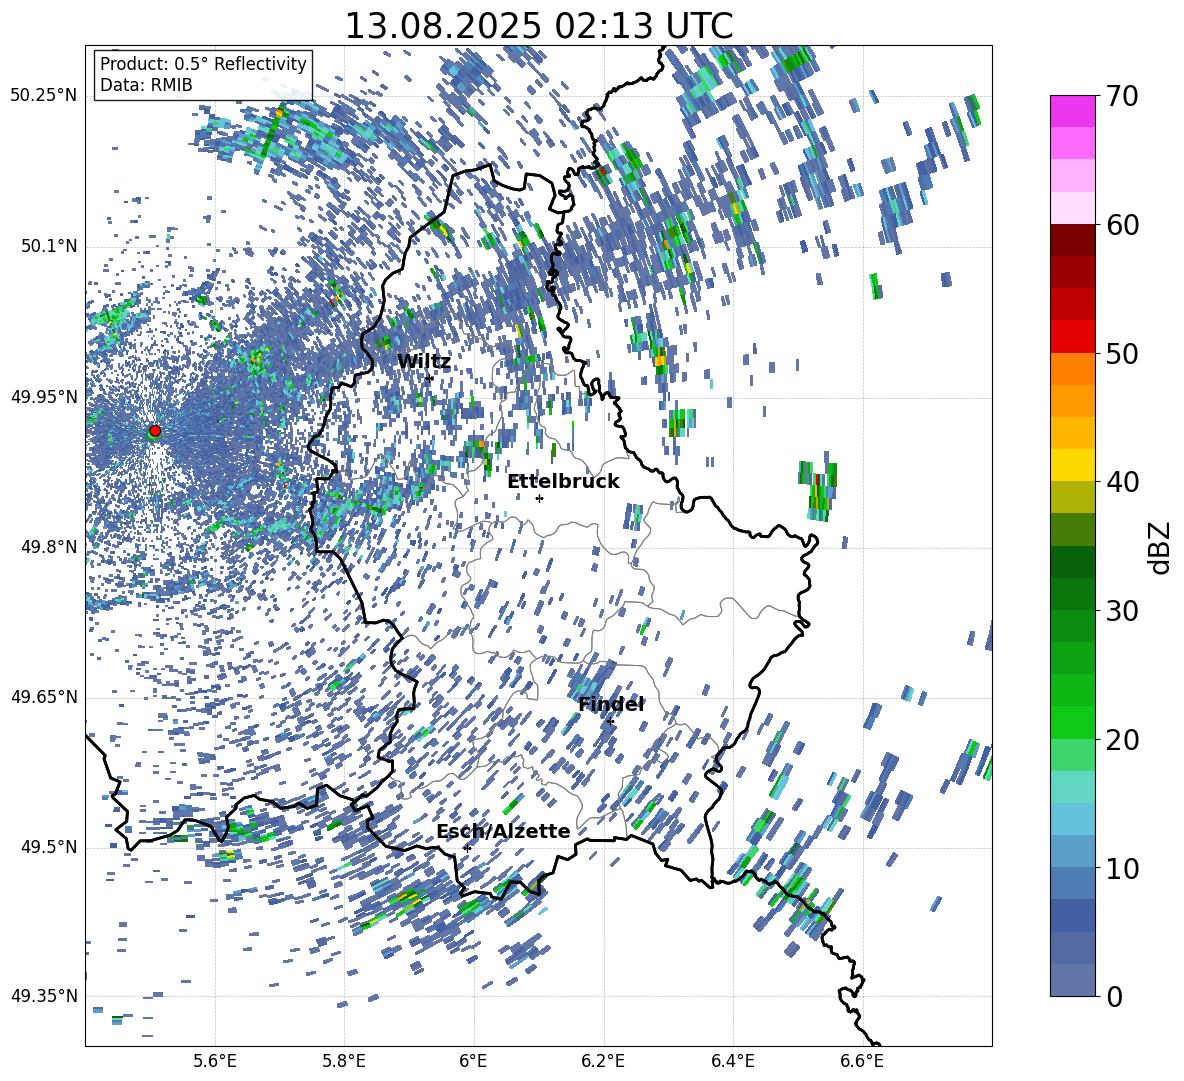
Task: Click the cross marker below Wiltz
Action: (x=429, y=378)
